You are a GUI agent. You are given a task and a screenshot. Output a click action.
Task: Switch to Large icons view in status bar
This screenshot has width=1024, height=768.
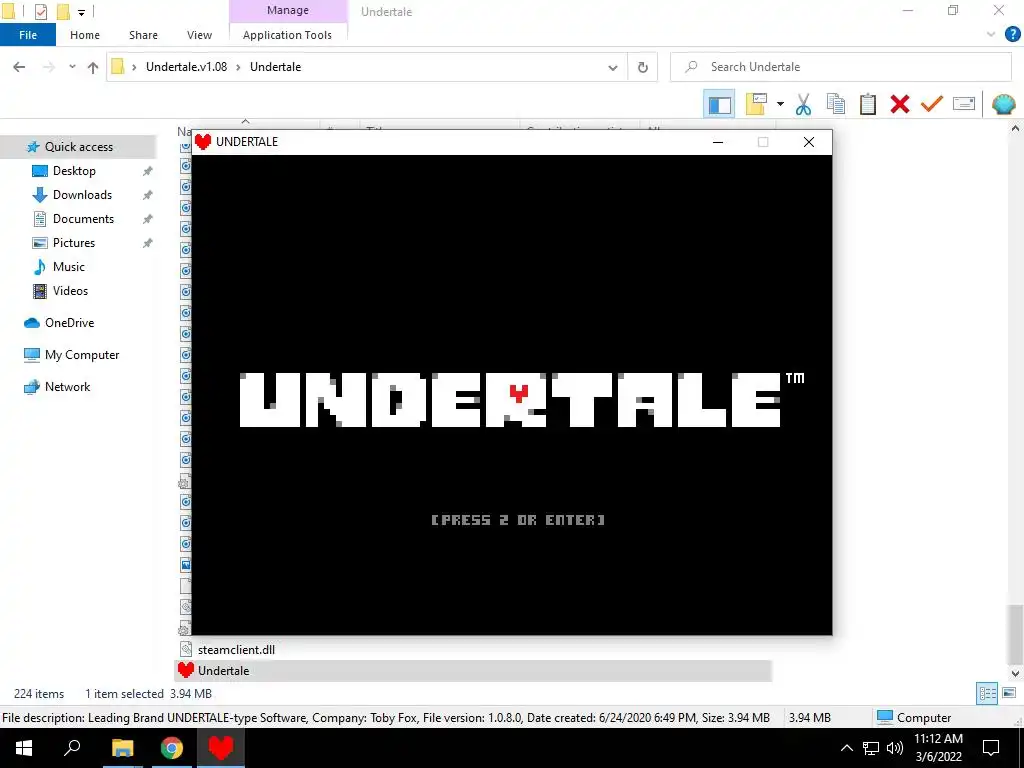1009,694
